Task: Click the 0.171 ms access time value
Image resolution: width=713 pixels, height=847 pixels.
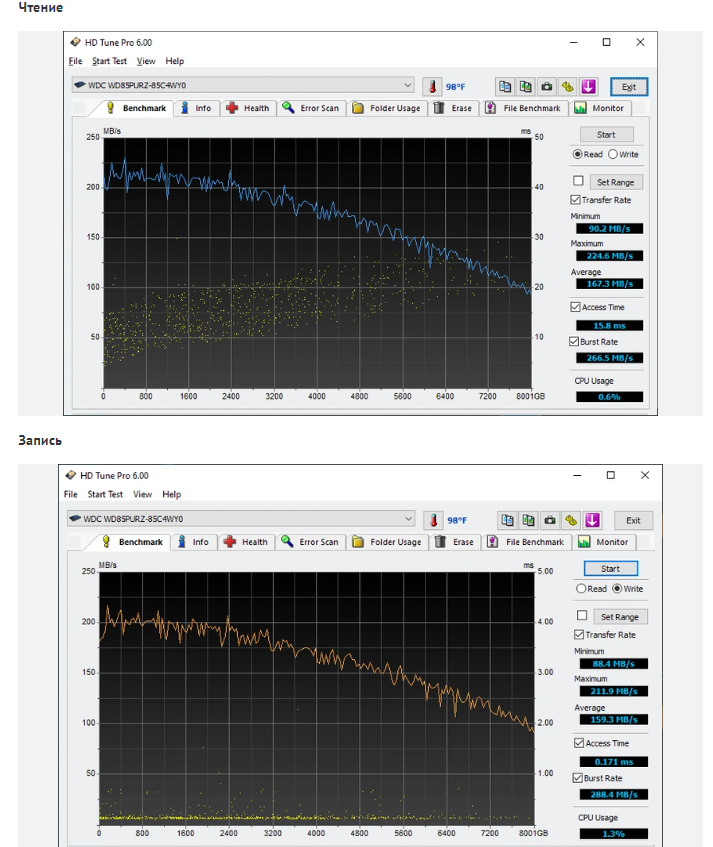Action: (614, 762)
